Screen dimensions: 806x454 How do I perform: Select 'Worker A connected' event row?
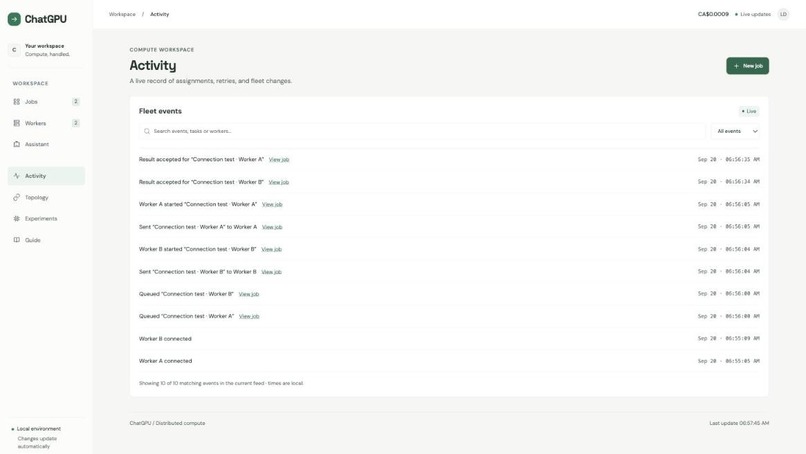[449, 361]
